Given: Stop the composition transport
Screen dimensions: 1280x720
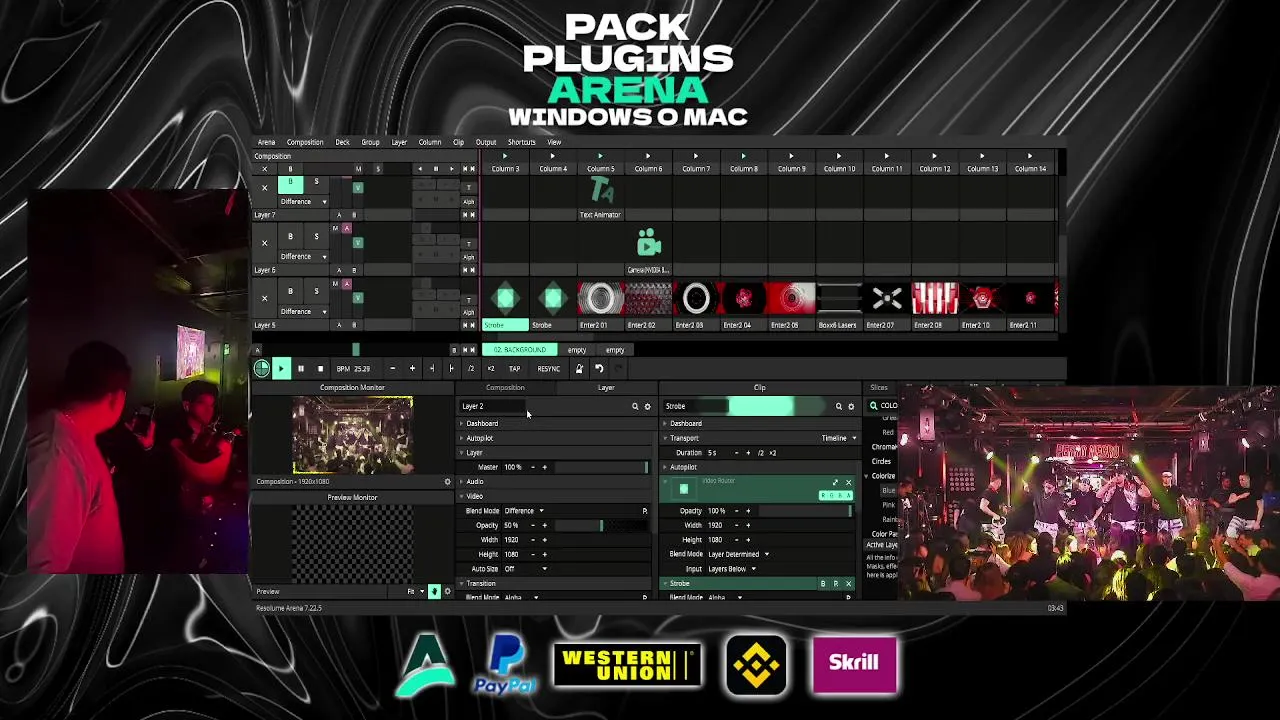Looking at the screenshot, I should [x=320, y=369].
